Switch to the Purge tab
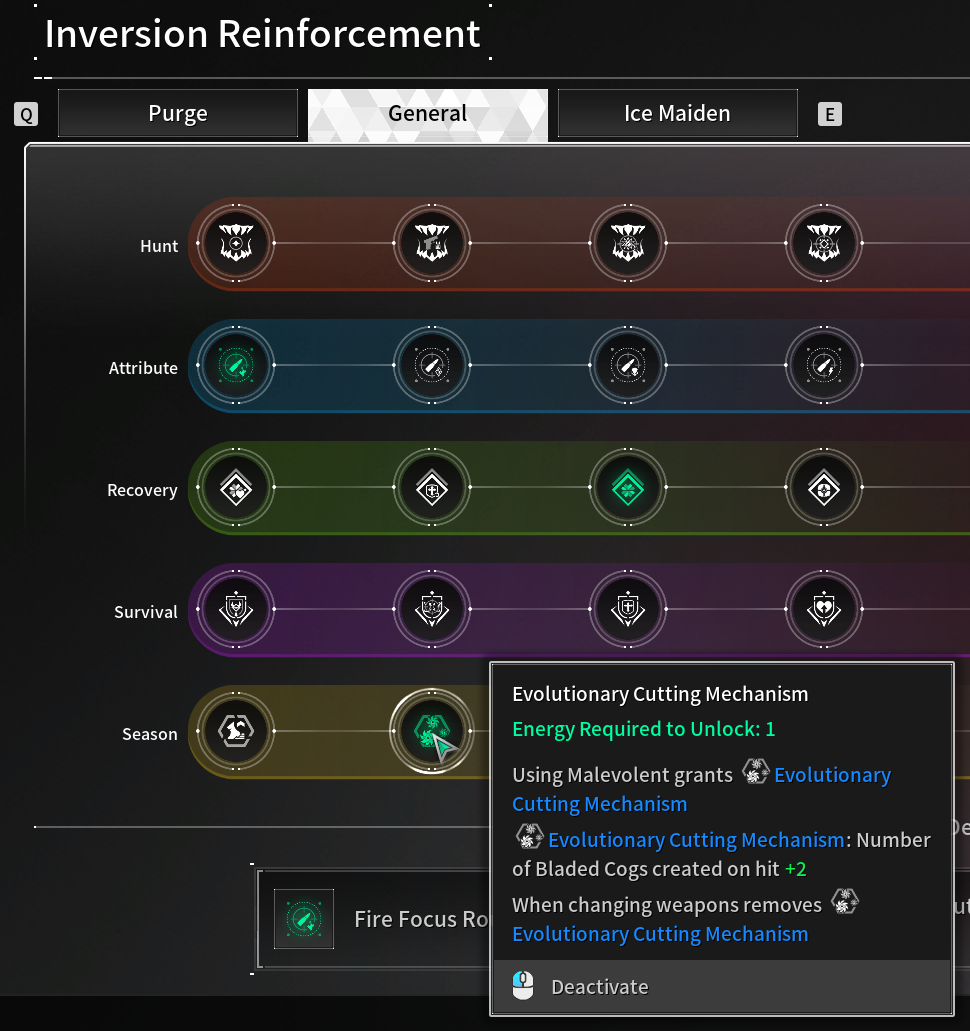 (x=178, y=113)
